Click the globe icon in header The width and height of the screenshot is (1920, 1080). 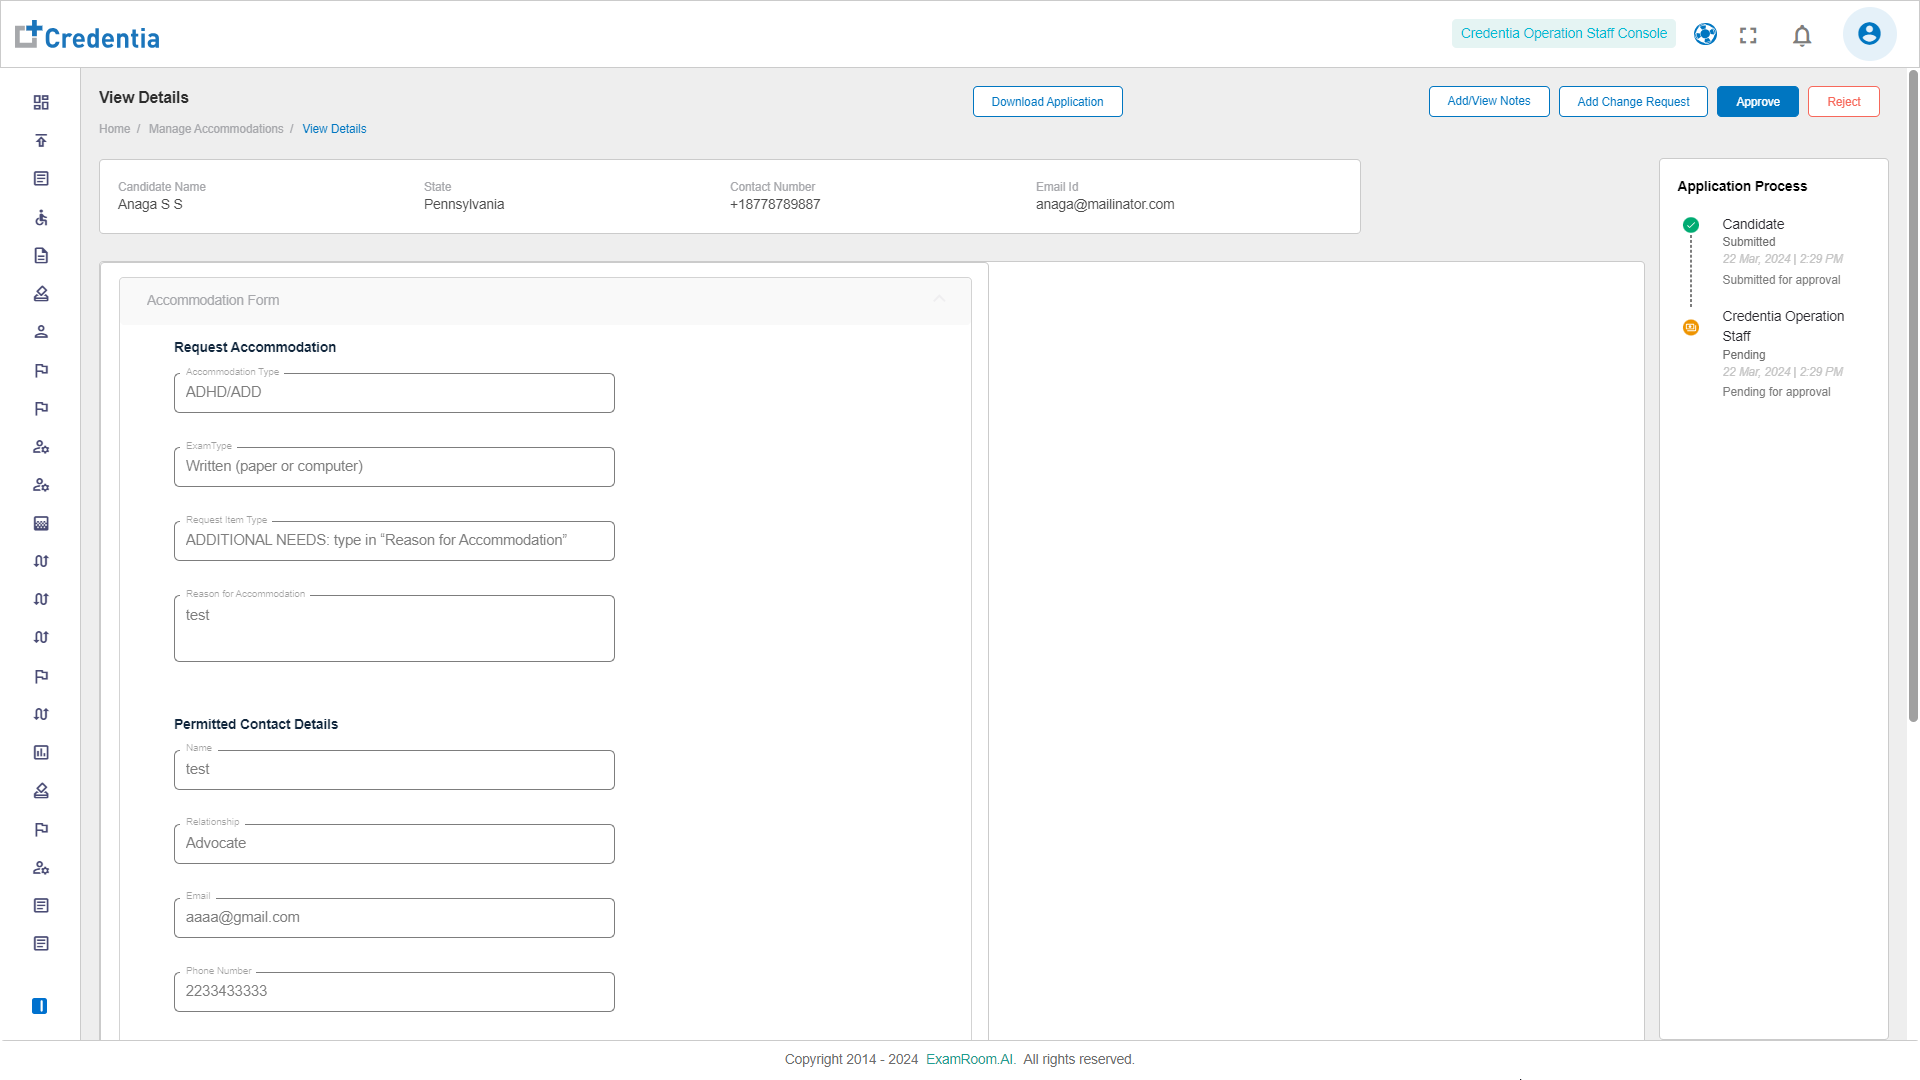(x=1705, y=34)
